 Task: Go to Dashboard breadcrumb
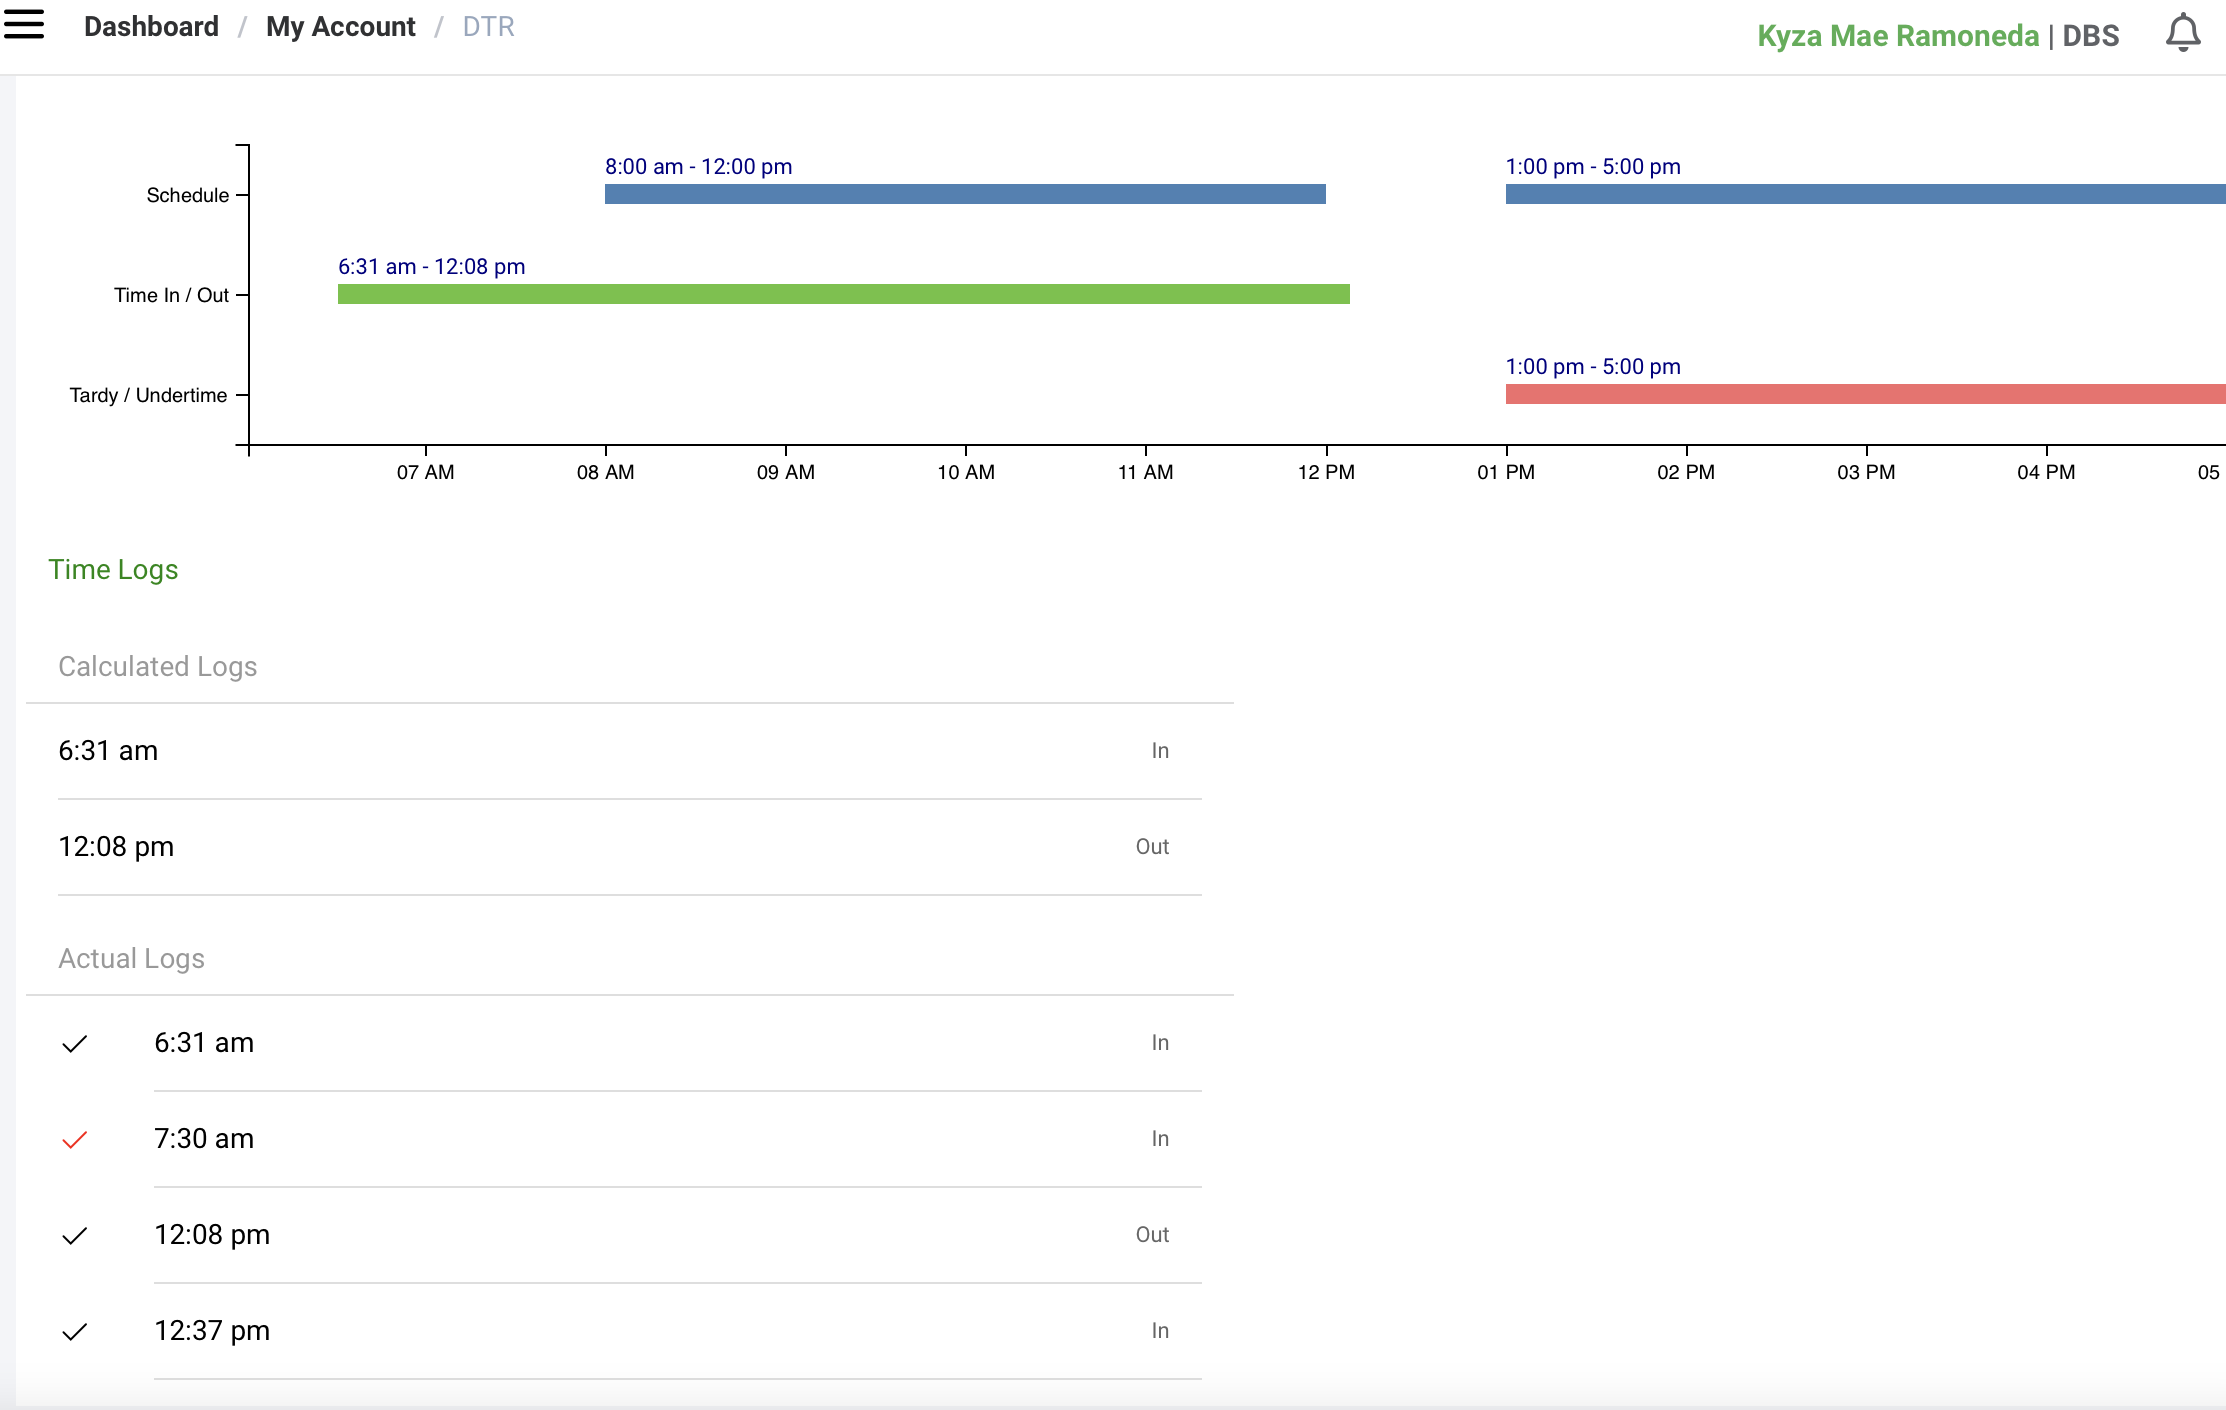pyautogui.click(x=151, y=27)
